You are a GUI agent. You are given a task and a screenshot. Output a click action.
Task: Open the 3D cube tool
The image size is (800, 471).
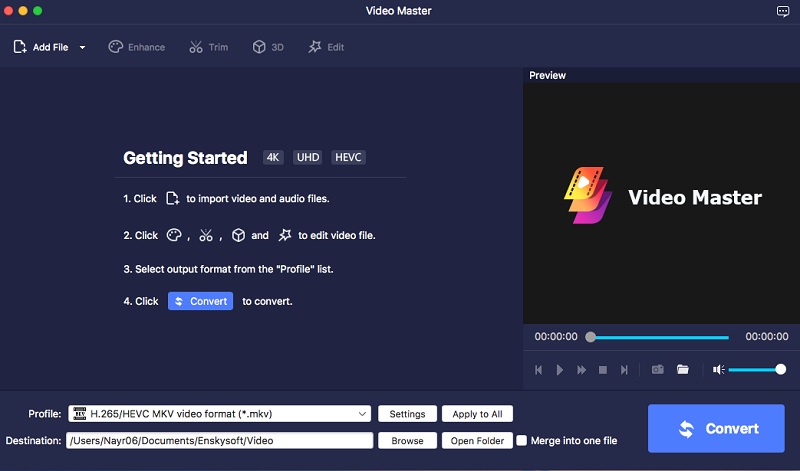(268, 47)
